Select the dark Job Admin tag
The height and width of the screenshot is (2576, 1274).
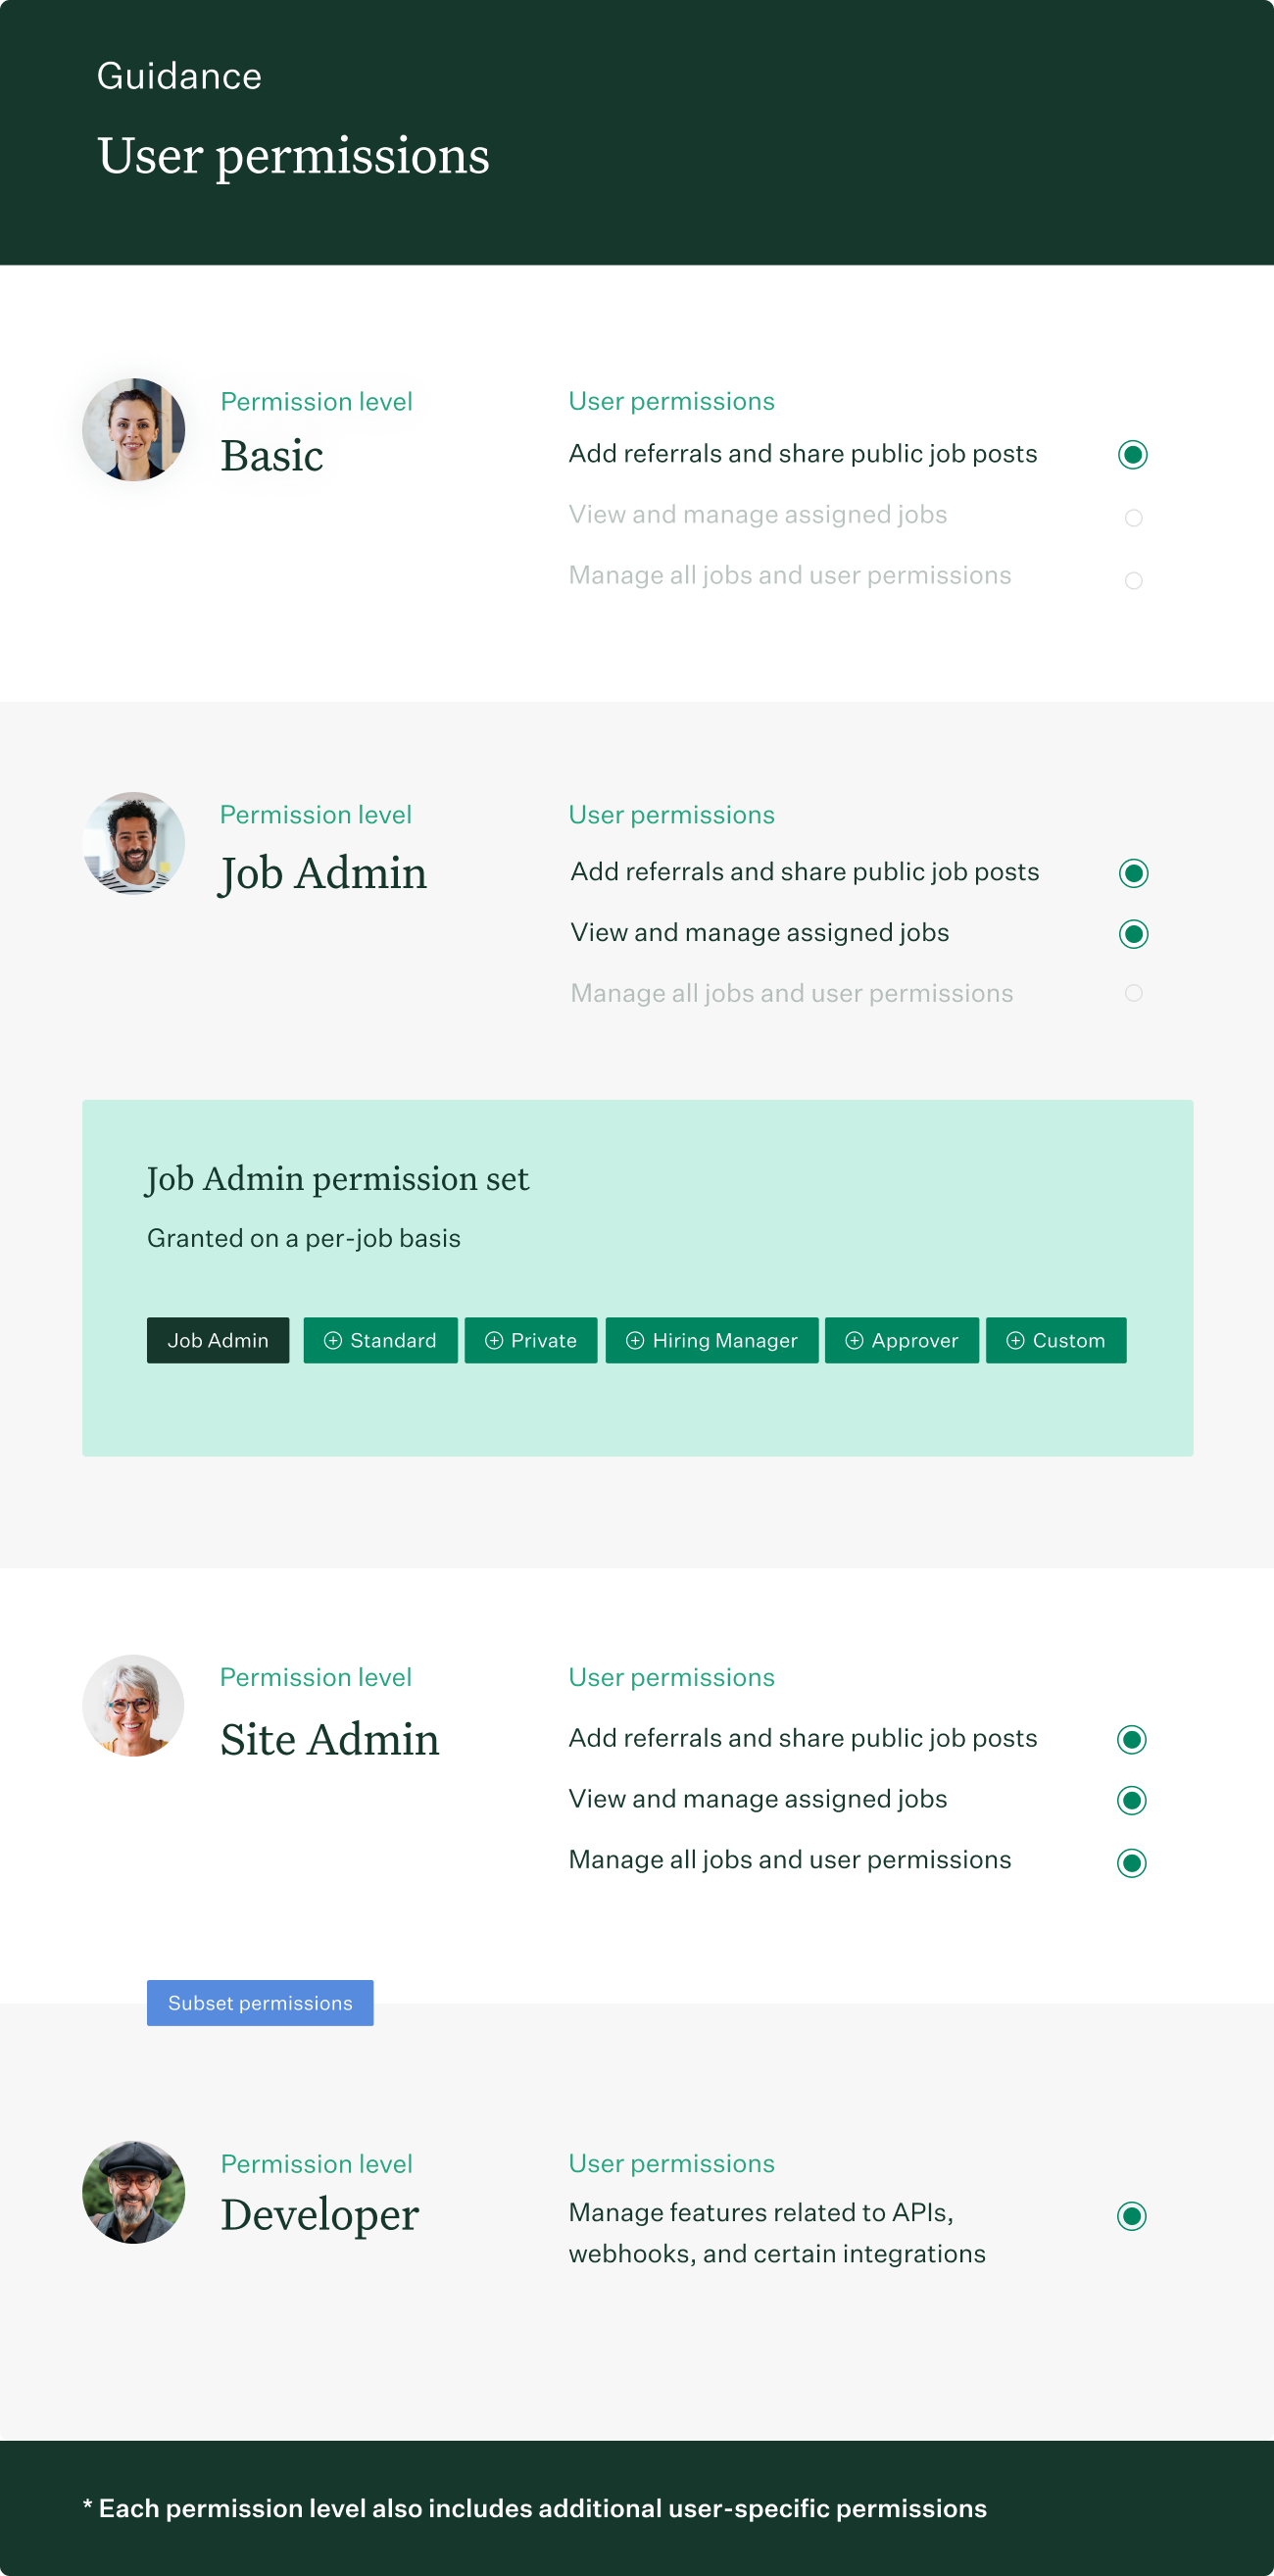(218, 1340)
